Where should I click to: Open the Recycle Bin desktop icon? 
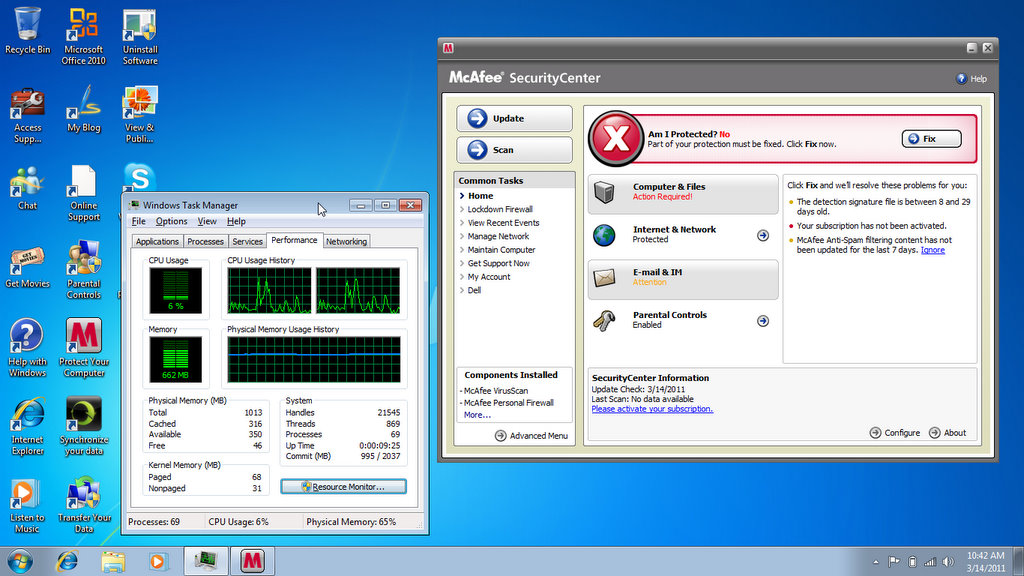(x=27, y=31)
